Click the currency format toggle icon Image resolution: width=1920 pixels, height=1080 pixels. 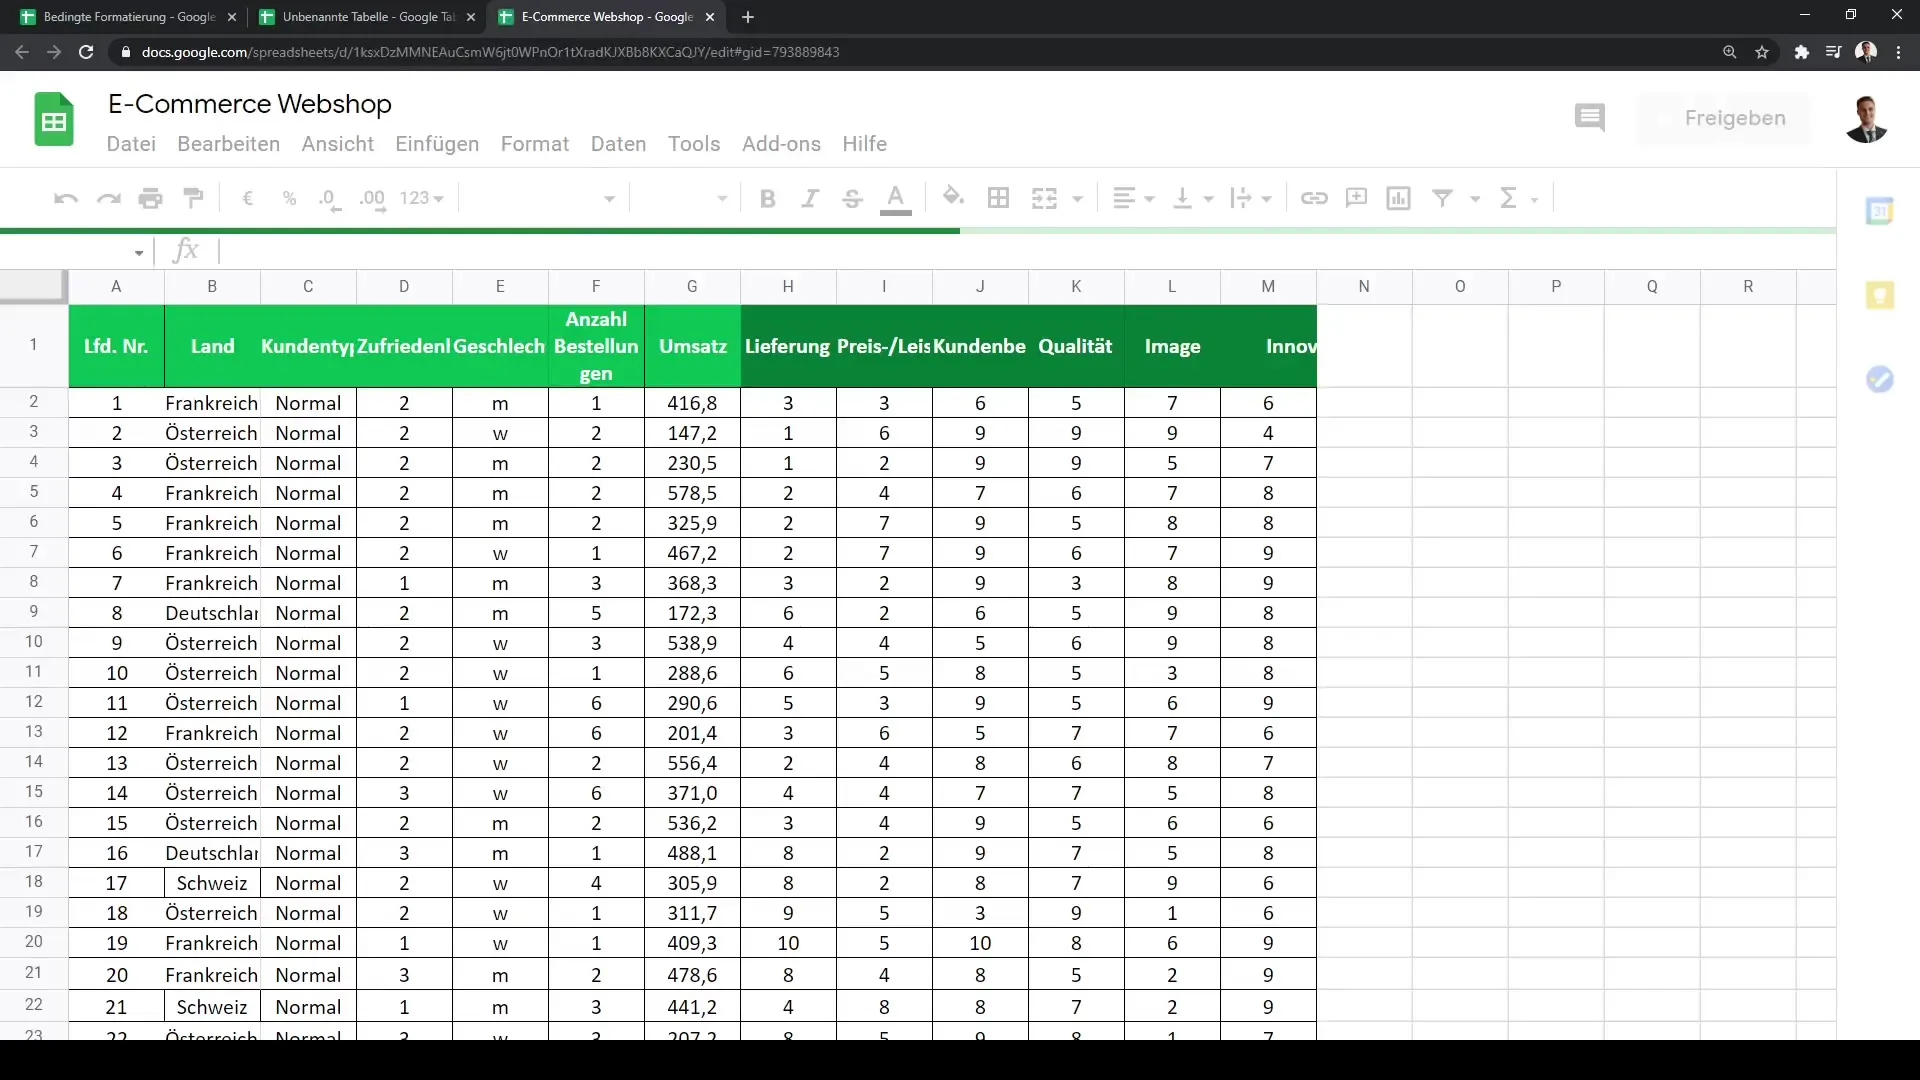249,198
